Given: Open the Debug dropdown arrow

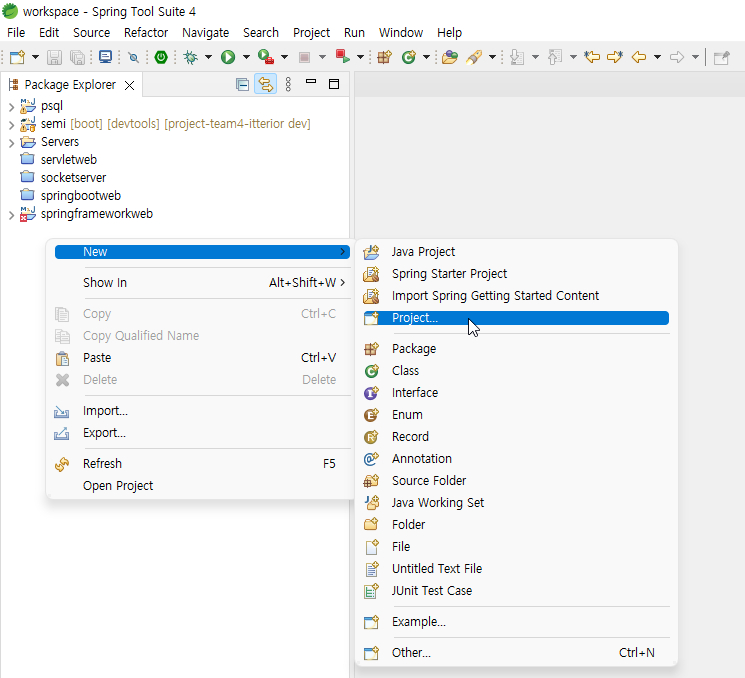Looking at the screenshot, I should pyautogui.click(x=208, y=57).
